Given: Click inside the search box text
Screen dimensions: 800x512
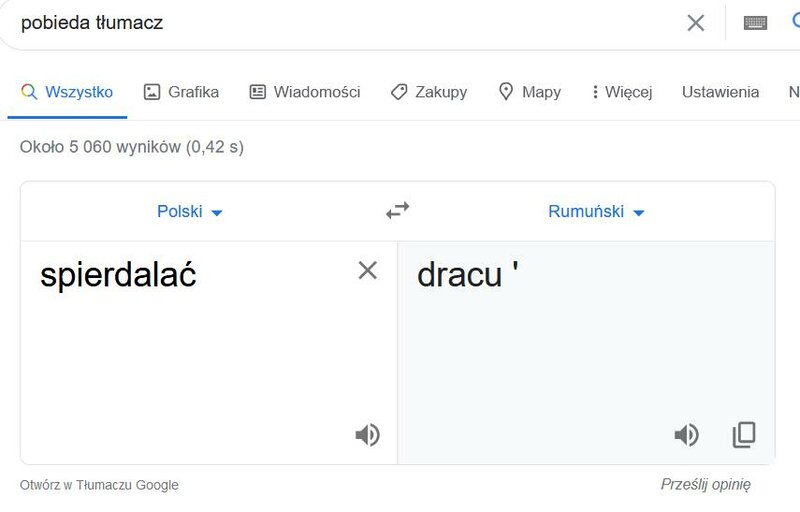Looking at the screenshot, I should 92,23.
